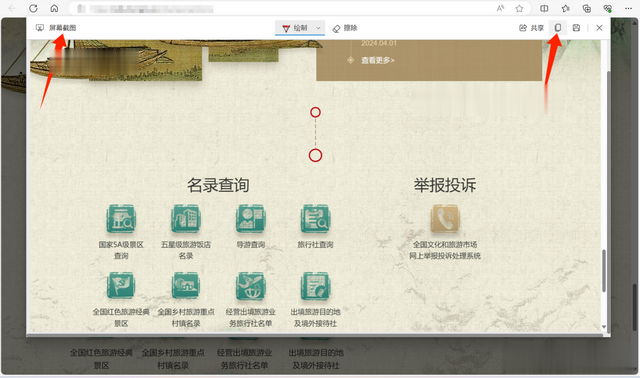The height and width of the screenshot is (378, 640).
Task: Click the browser refresh button
Action: (x=33, y=8)
